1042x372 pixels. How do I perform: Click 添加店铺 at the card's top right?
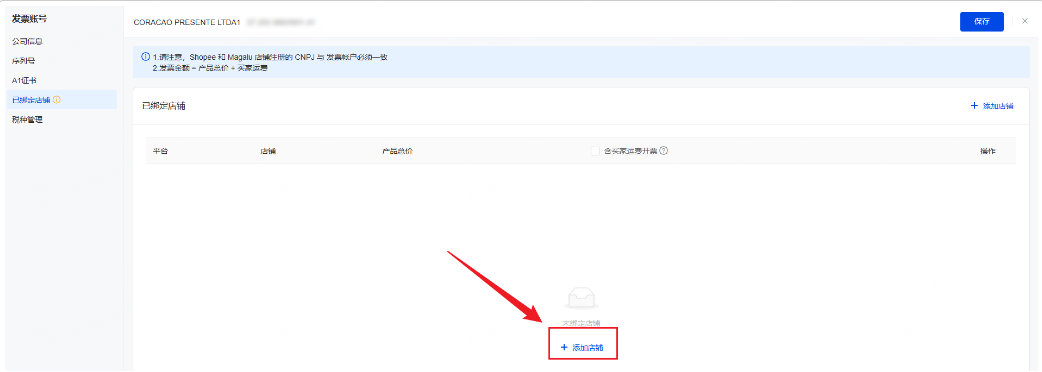pyautogui.click(x=992, y=106)
